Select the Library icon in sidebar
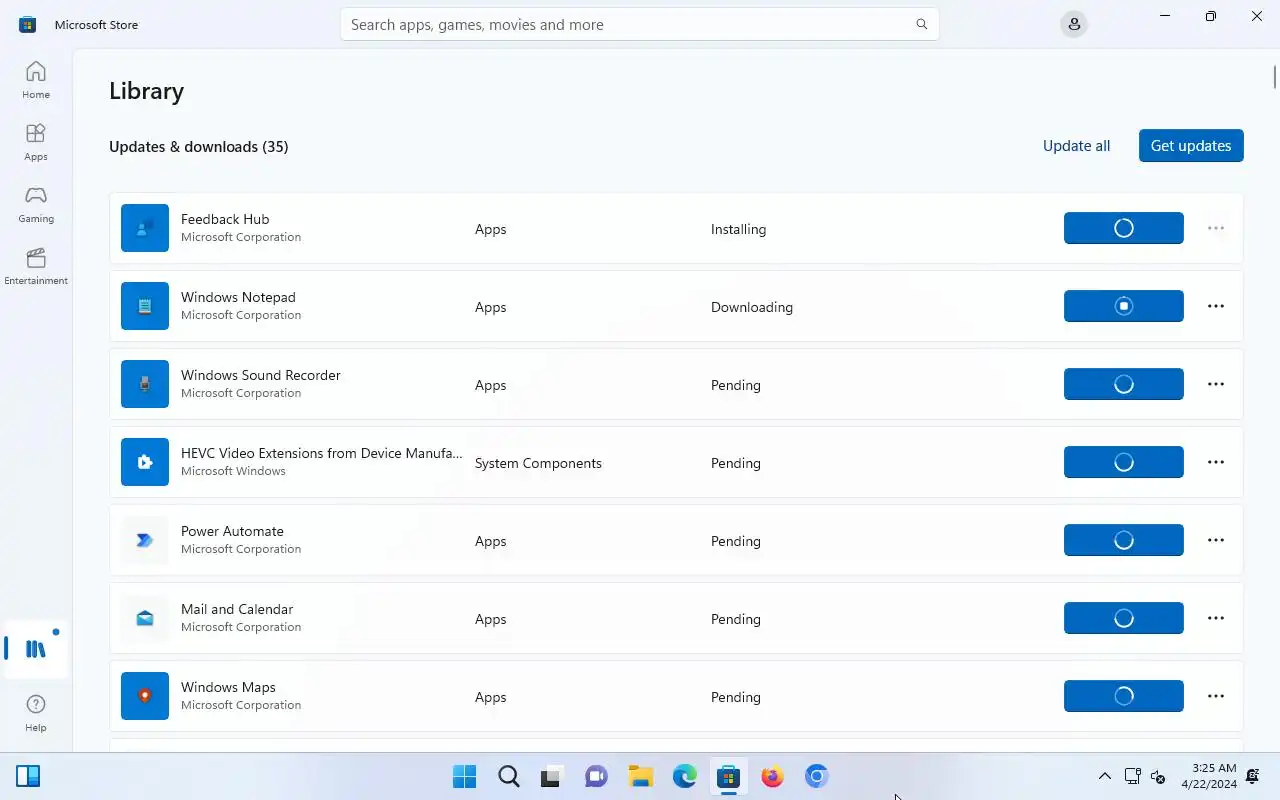The height and width of the screenshot is (800, 1280). pyautogui.click(x=36, y=649)
